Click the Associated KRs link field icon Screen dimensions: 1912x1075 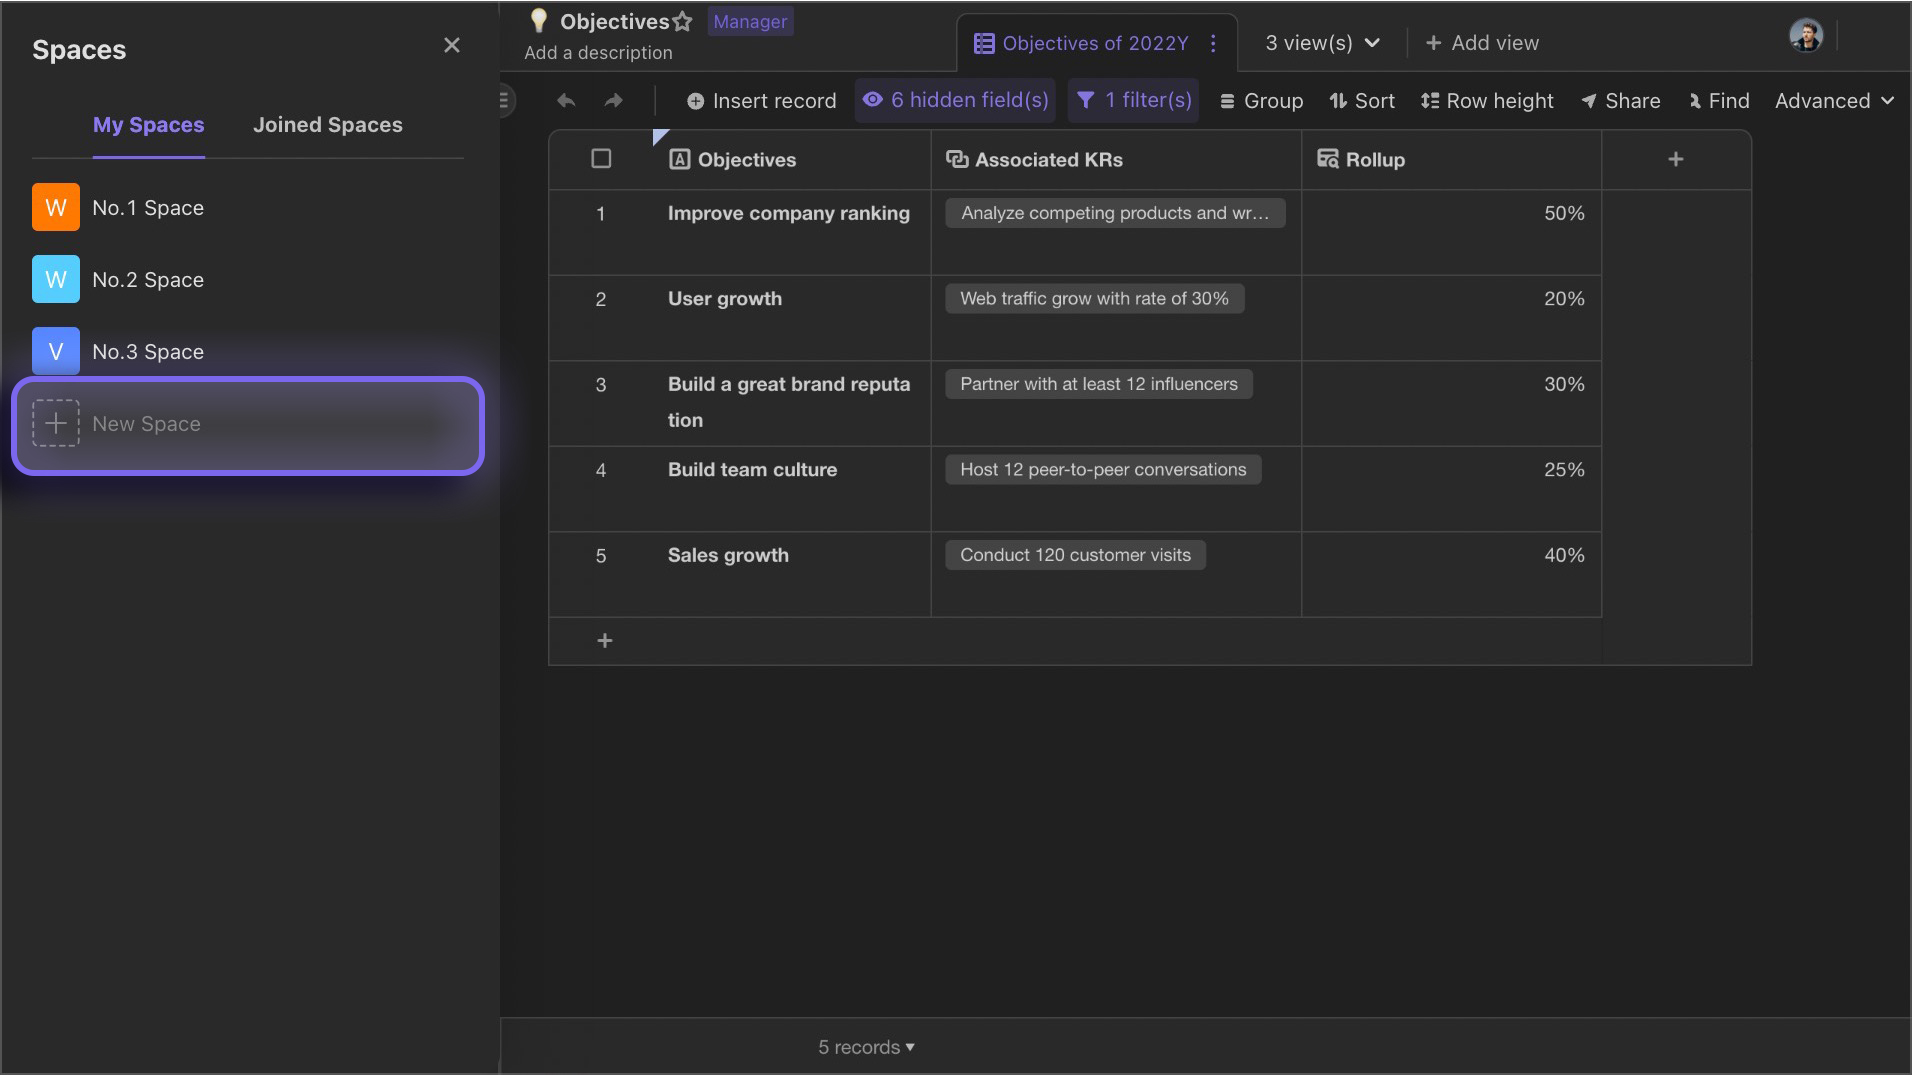[957, 159]
